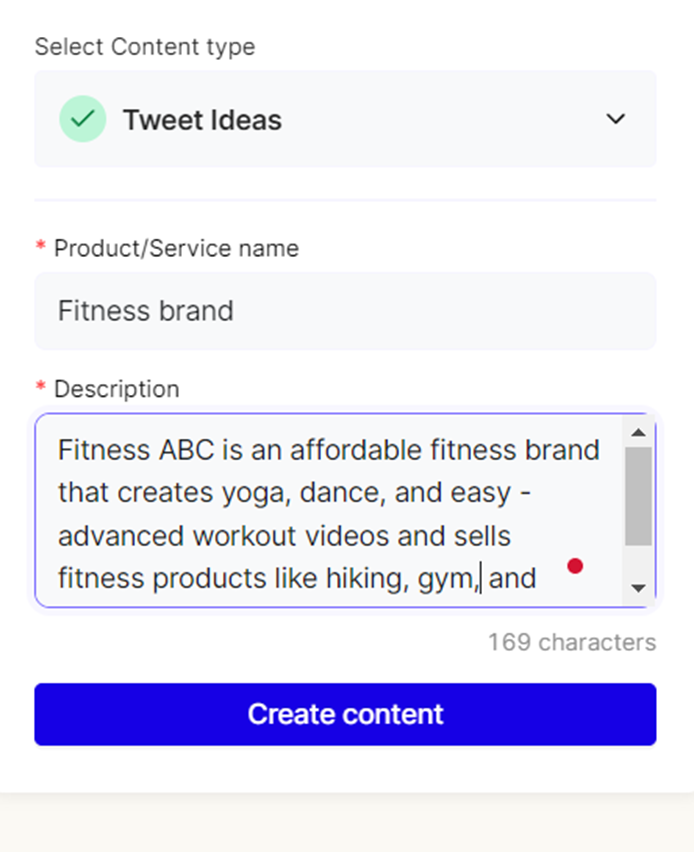This screenshot has height=852, width=694.
Task: Click the green checkmark icon beside Tweet Ideas
Action: click(83, 119)
